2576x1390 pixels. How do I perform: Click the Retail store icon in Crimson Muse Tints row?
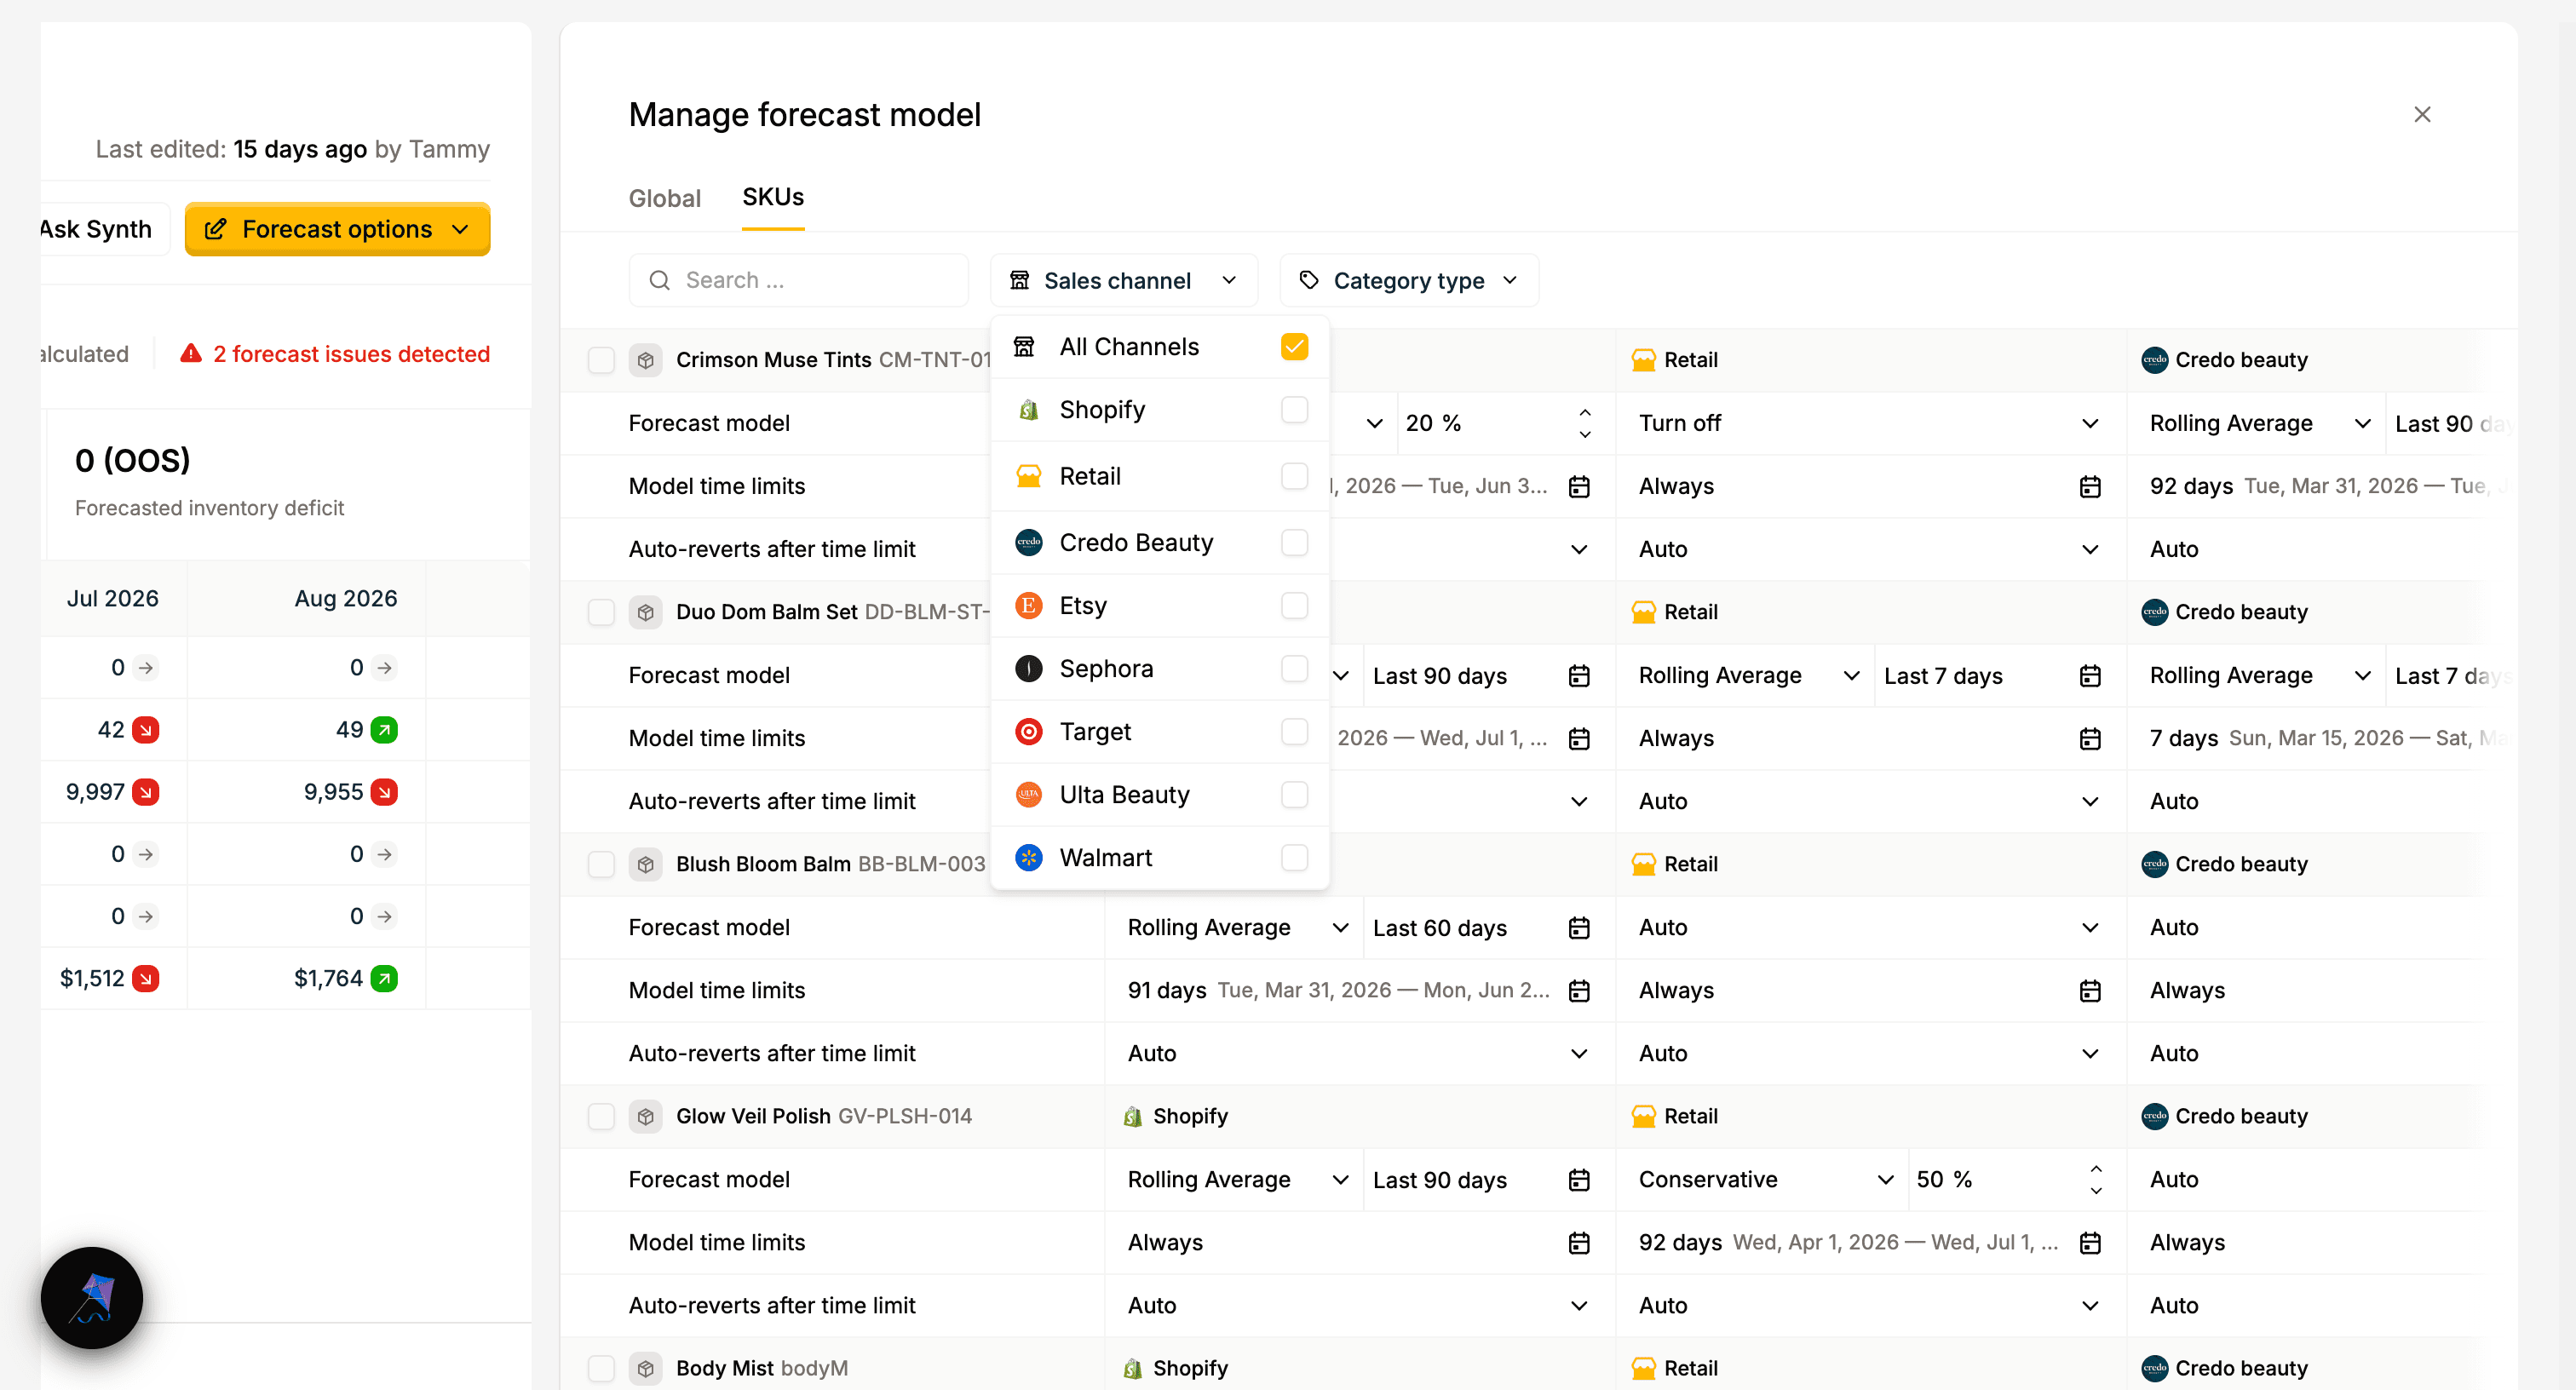[1643, 360]
